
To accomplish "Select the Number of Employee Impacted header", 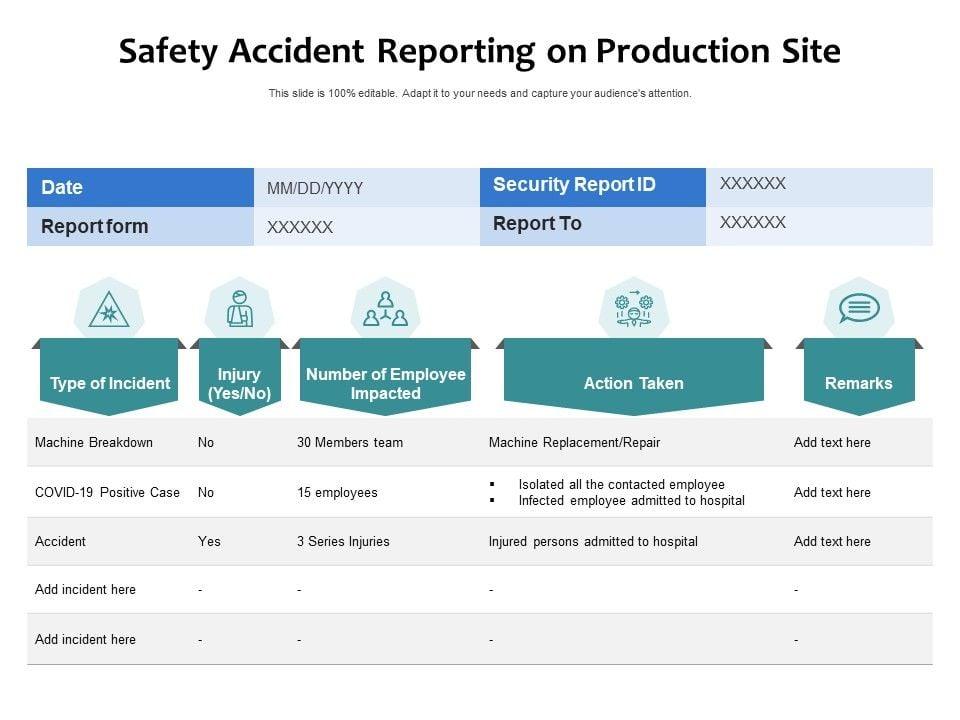I will tap(385, 383).
